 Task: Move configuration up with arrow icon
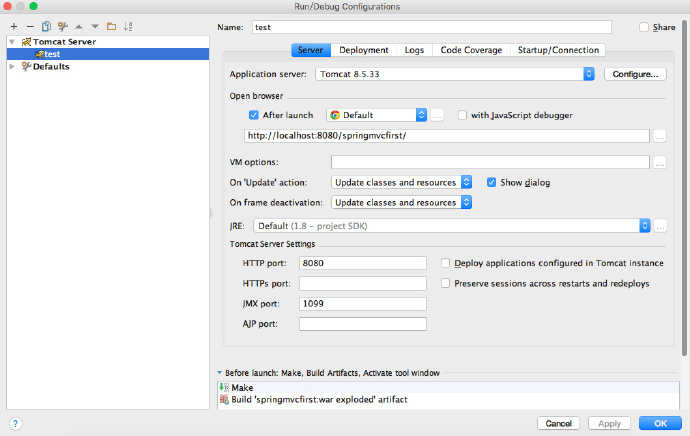pos(79,27)
